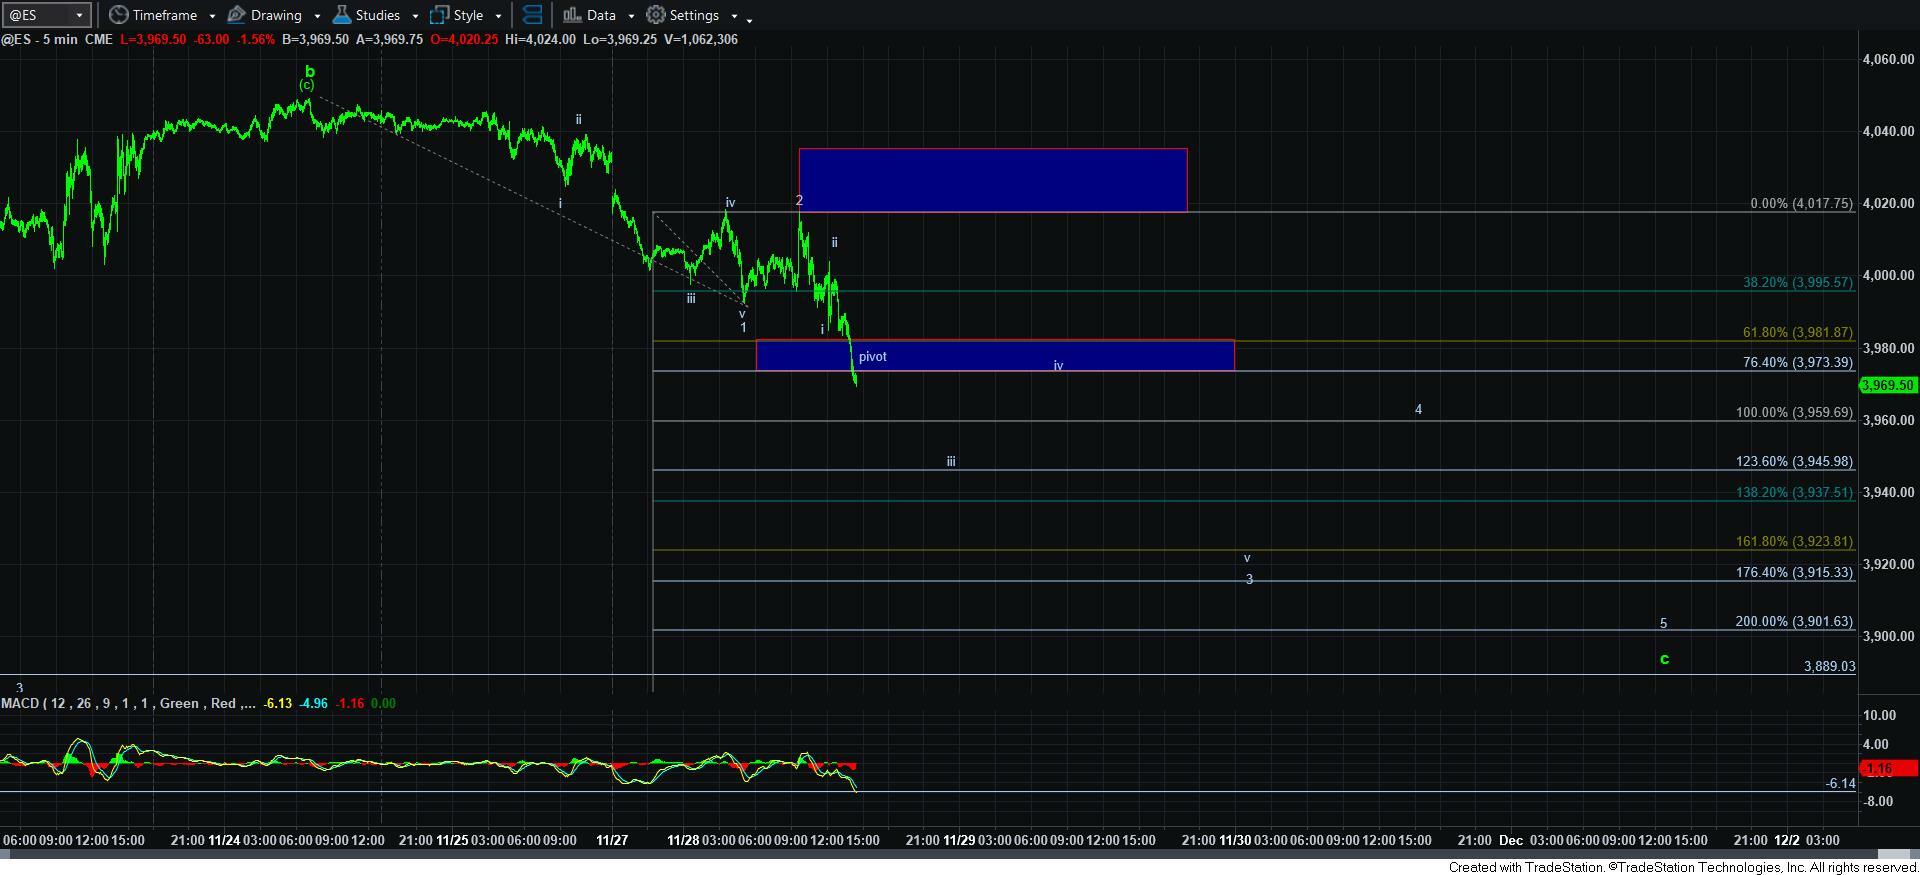The width and height of the screenshot is (1920, 875).
Task: Select the blue pivot support rectangle
Action: [x=994, y=355]
